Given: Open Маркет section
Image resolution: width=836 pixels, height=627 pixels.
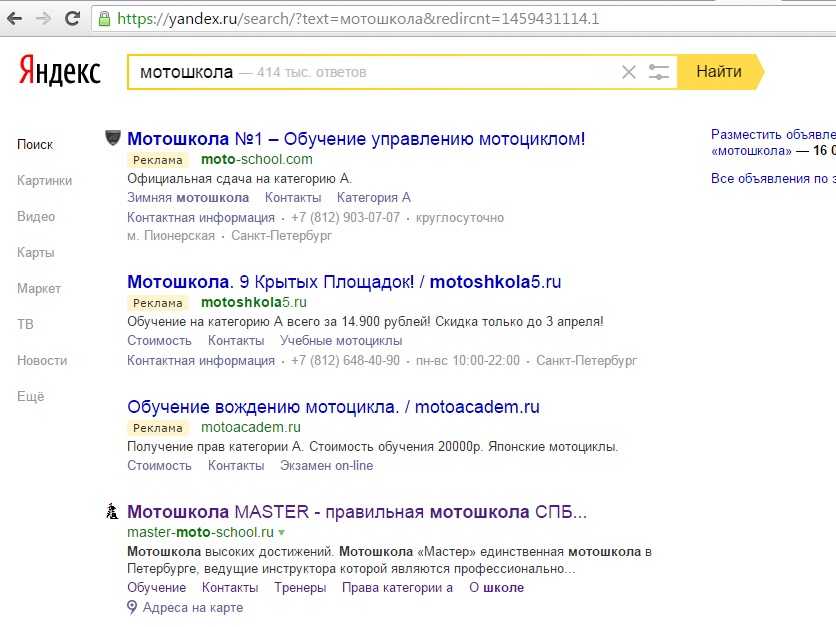Looking at the screenshot, I should (39, 288).
